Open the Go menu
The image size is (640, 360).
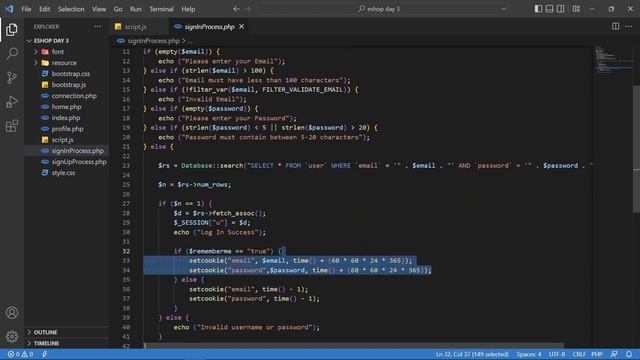(118, 9)
